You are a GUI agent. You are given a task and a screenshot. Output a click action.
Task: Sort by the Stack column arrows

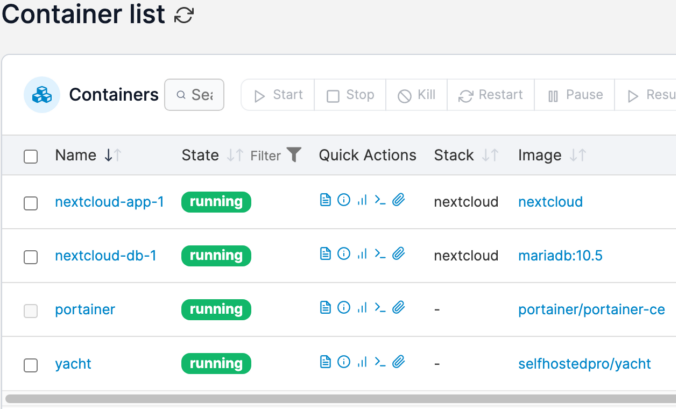click(491, 155)
